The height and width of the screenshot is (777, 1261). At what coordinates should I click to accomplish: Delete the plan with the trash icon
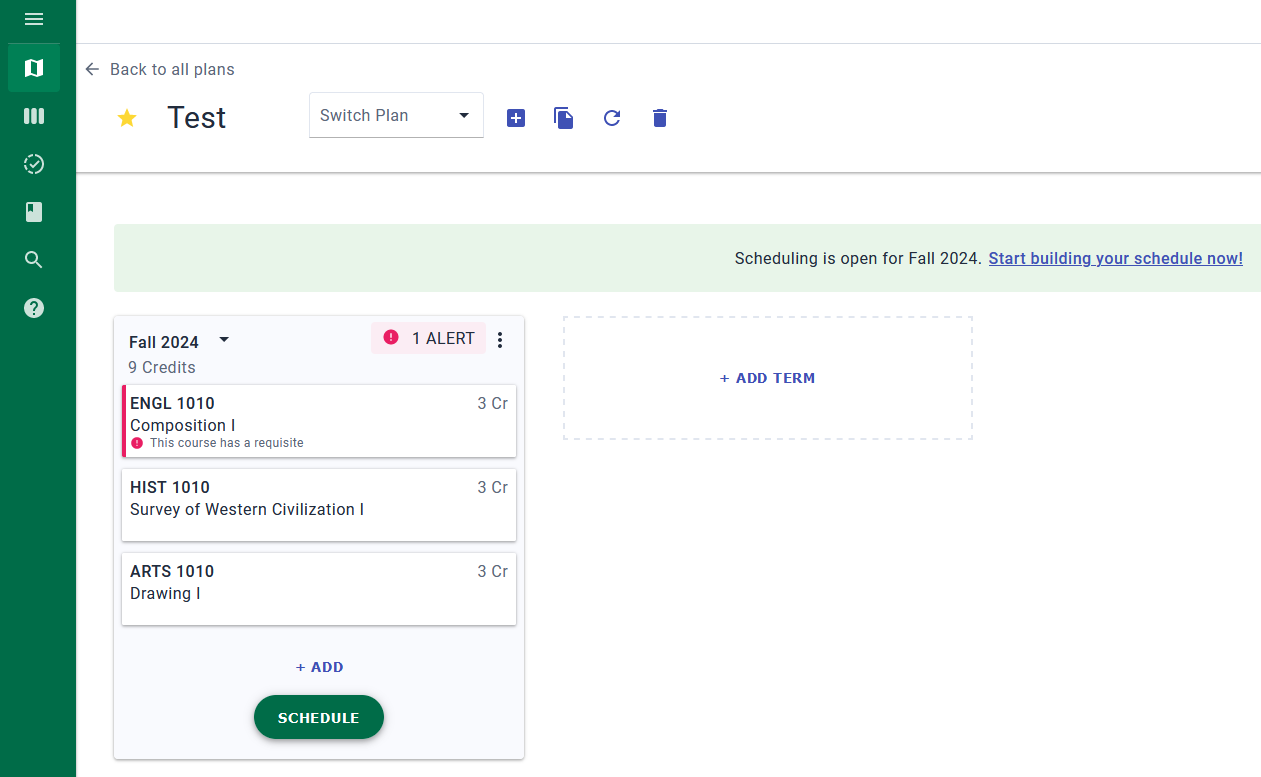(x=660, y=118)
